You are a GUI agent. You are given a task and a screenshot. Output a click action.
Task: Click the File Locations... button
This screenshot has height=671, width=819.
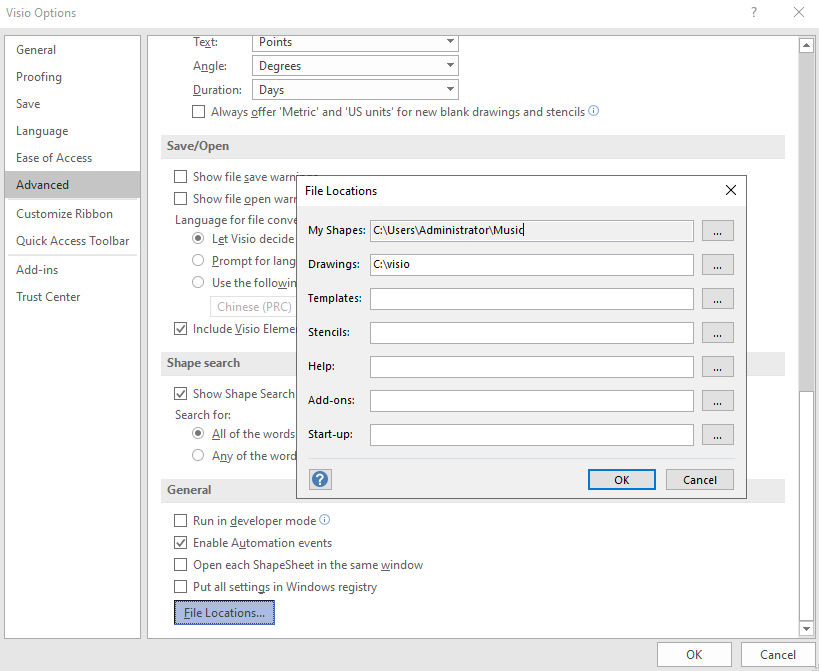coord(224,613)
